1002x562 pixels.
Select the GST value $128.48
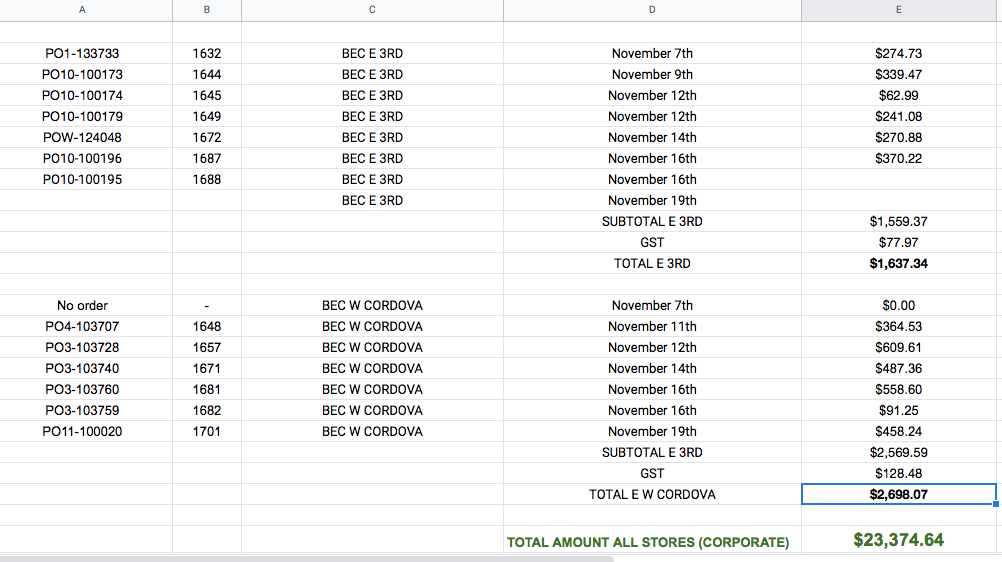click(x=898, y=474)
